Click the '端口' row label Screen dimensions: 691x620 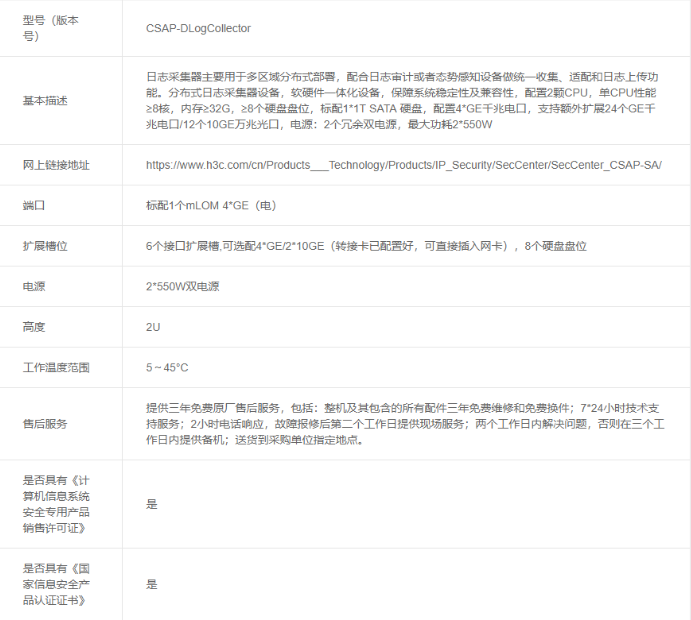coord(33,205)
